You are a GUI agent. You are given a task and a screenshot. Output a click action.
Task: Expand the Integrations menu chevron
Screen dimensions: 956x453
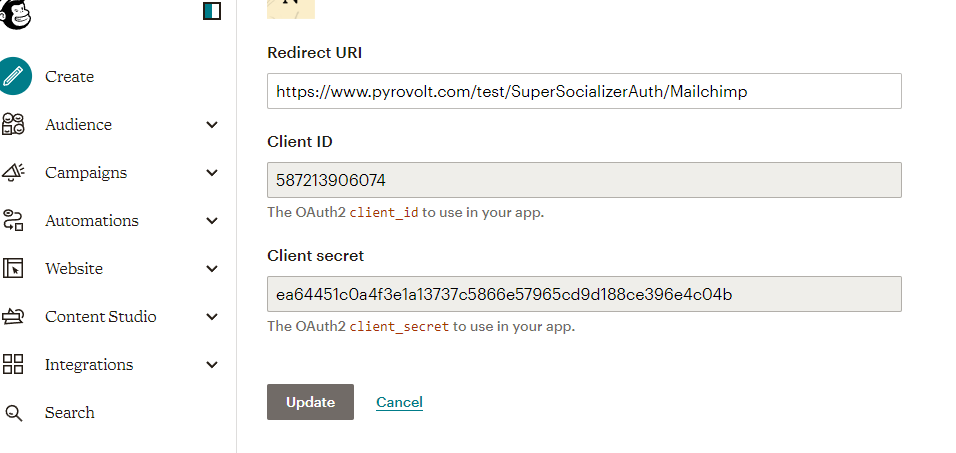click(212, 364)
